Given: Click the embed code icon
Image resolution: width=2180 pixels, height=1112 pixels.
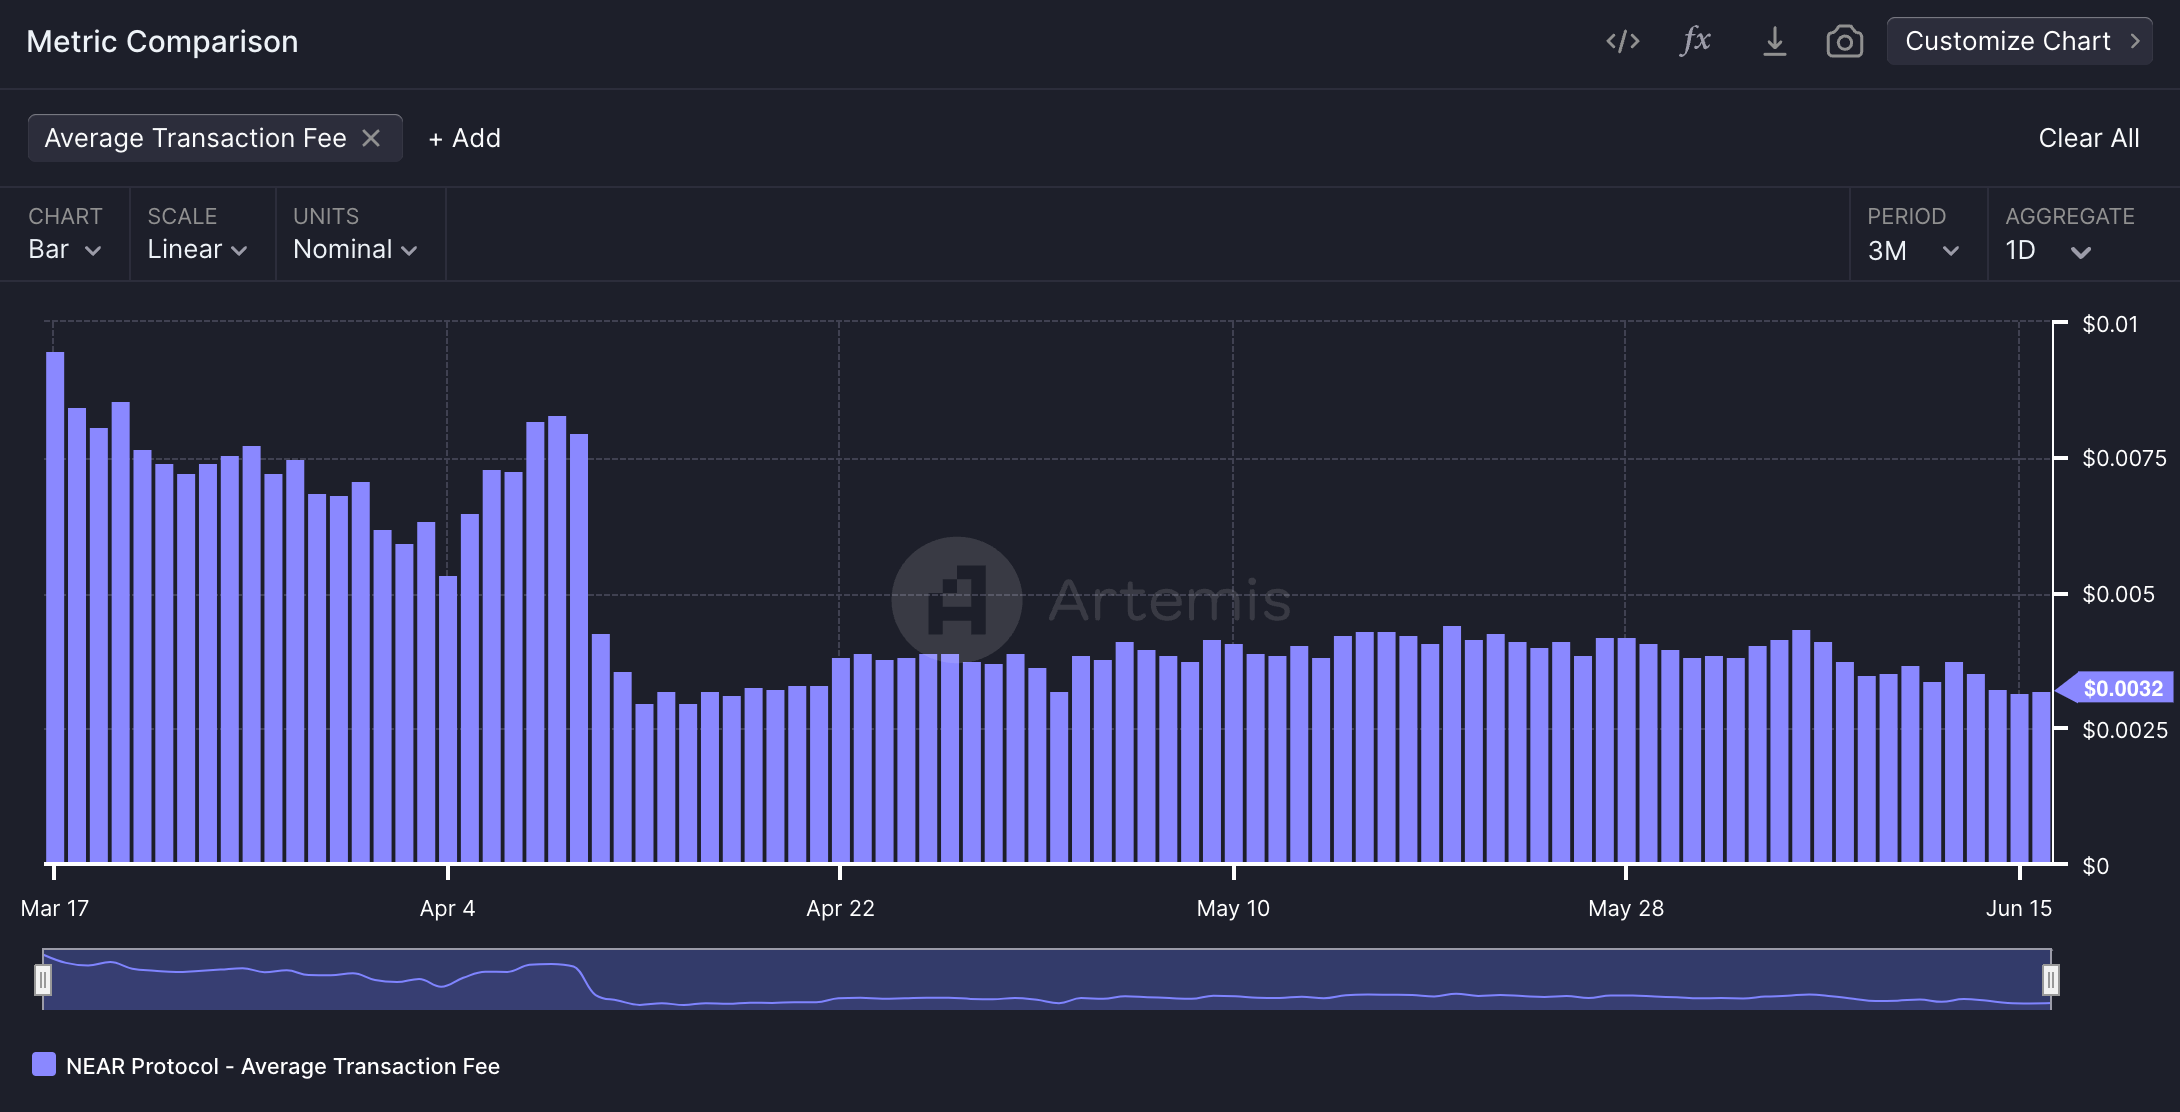Looking at the screenshot, I should tap(1622, 41).
